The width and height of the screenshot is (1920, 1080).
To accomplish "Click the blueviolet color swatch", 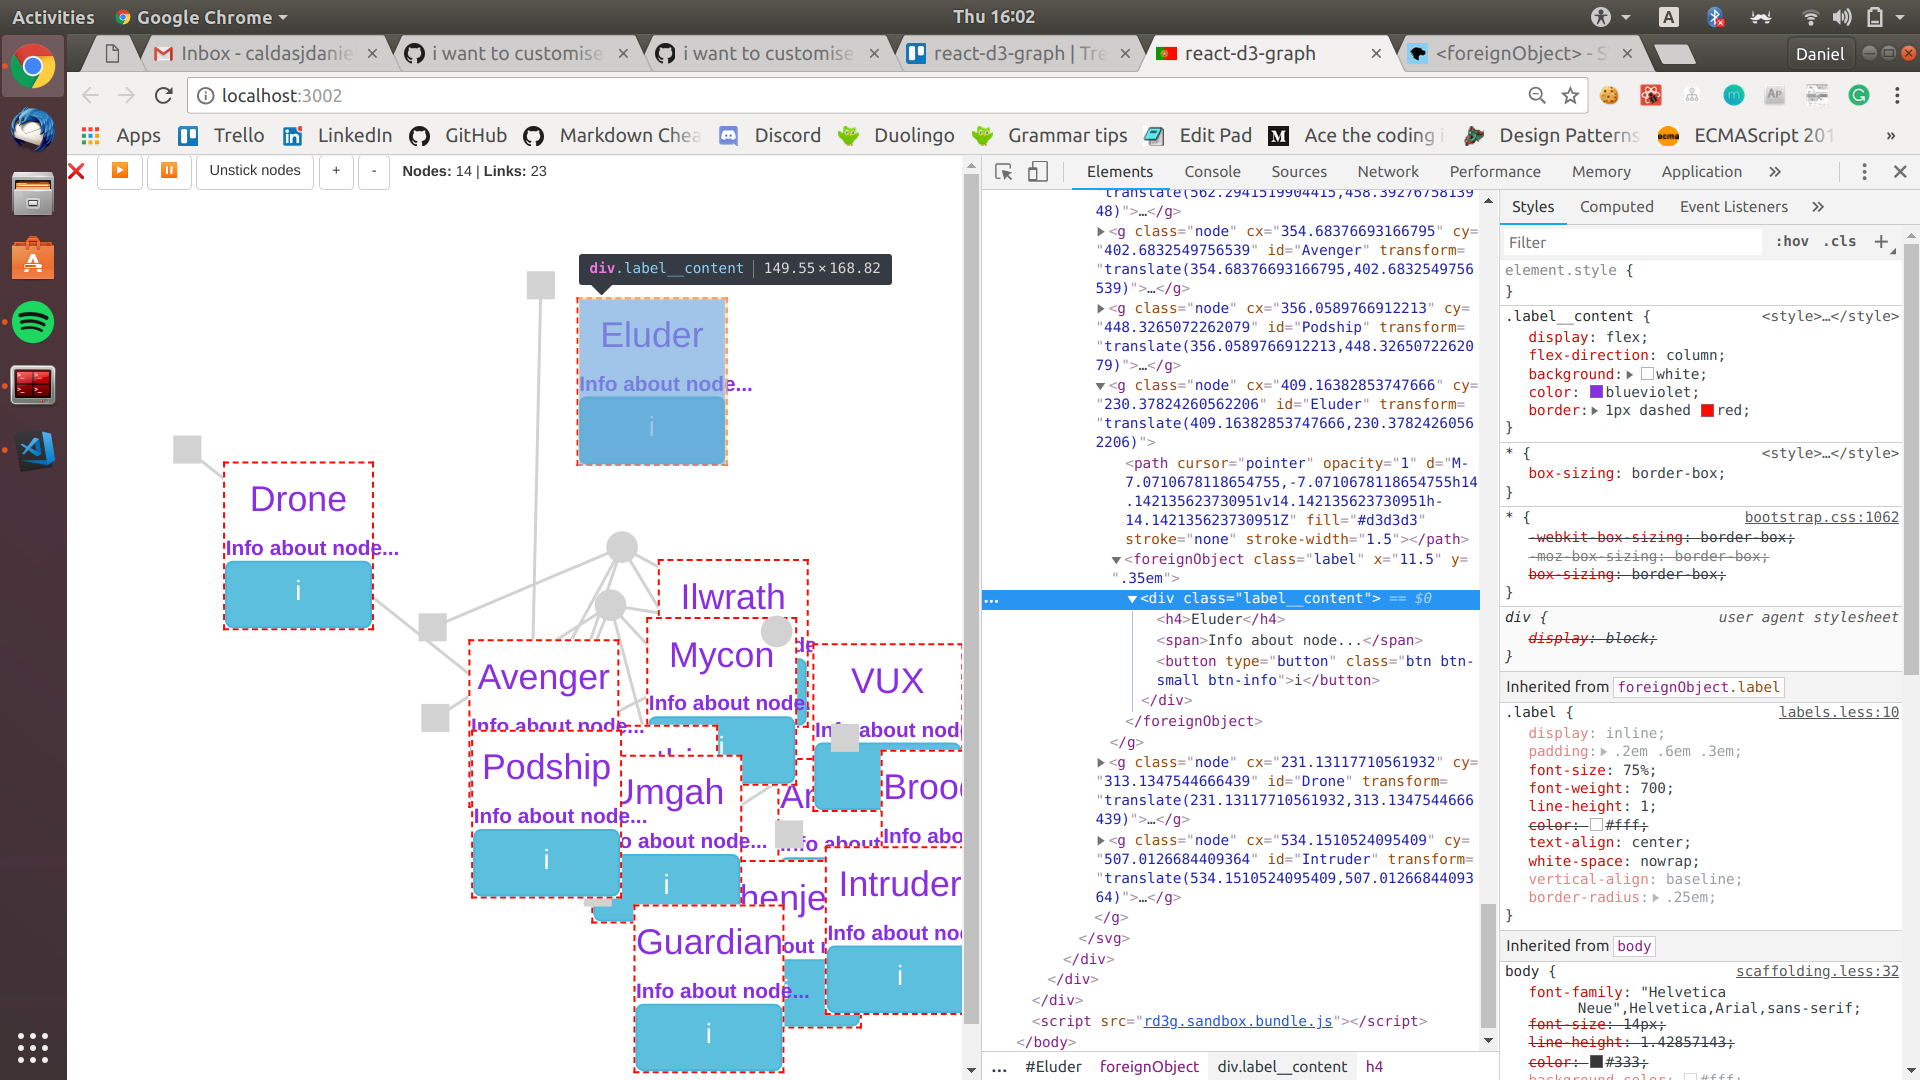I will 1596,392.
